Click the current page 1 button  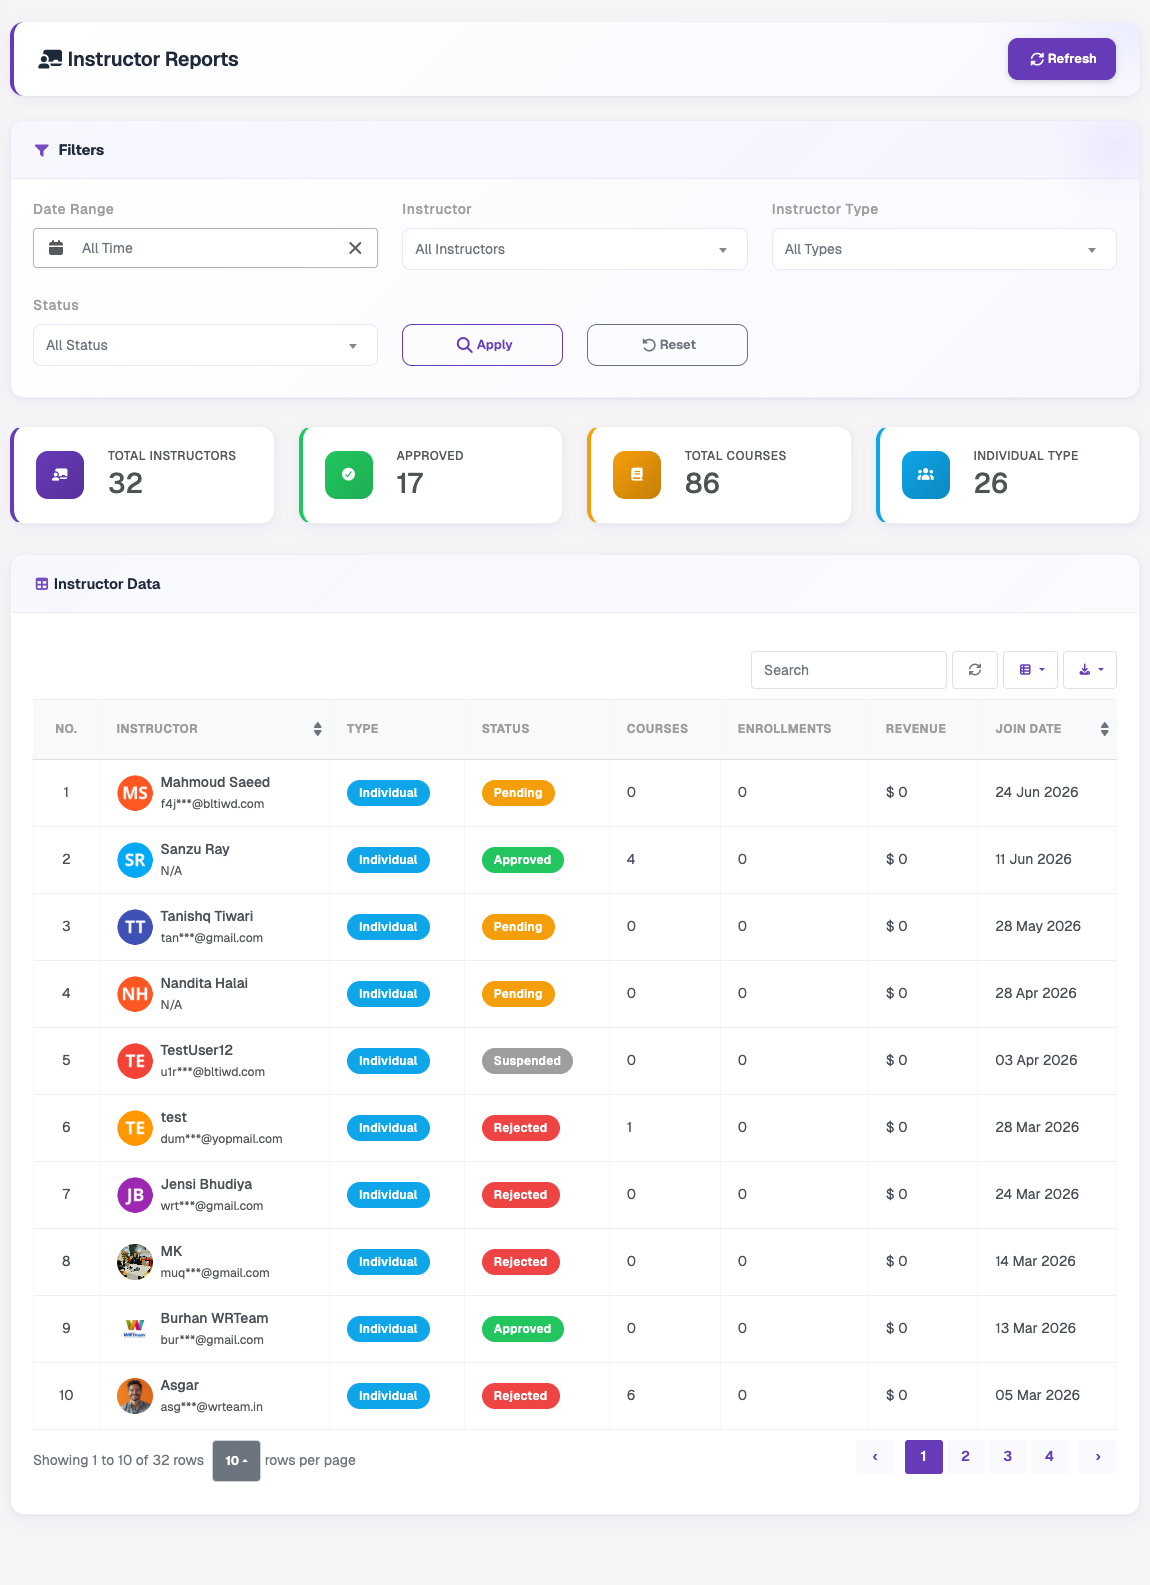(x=923, y=1457)
